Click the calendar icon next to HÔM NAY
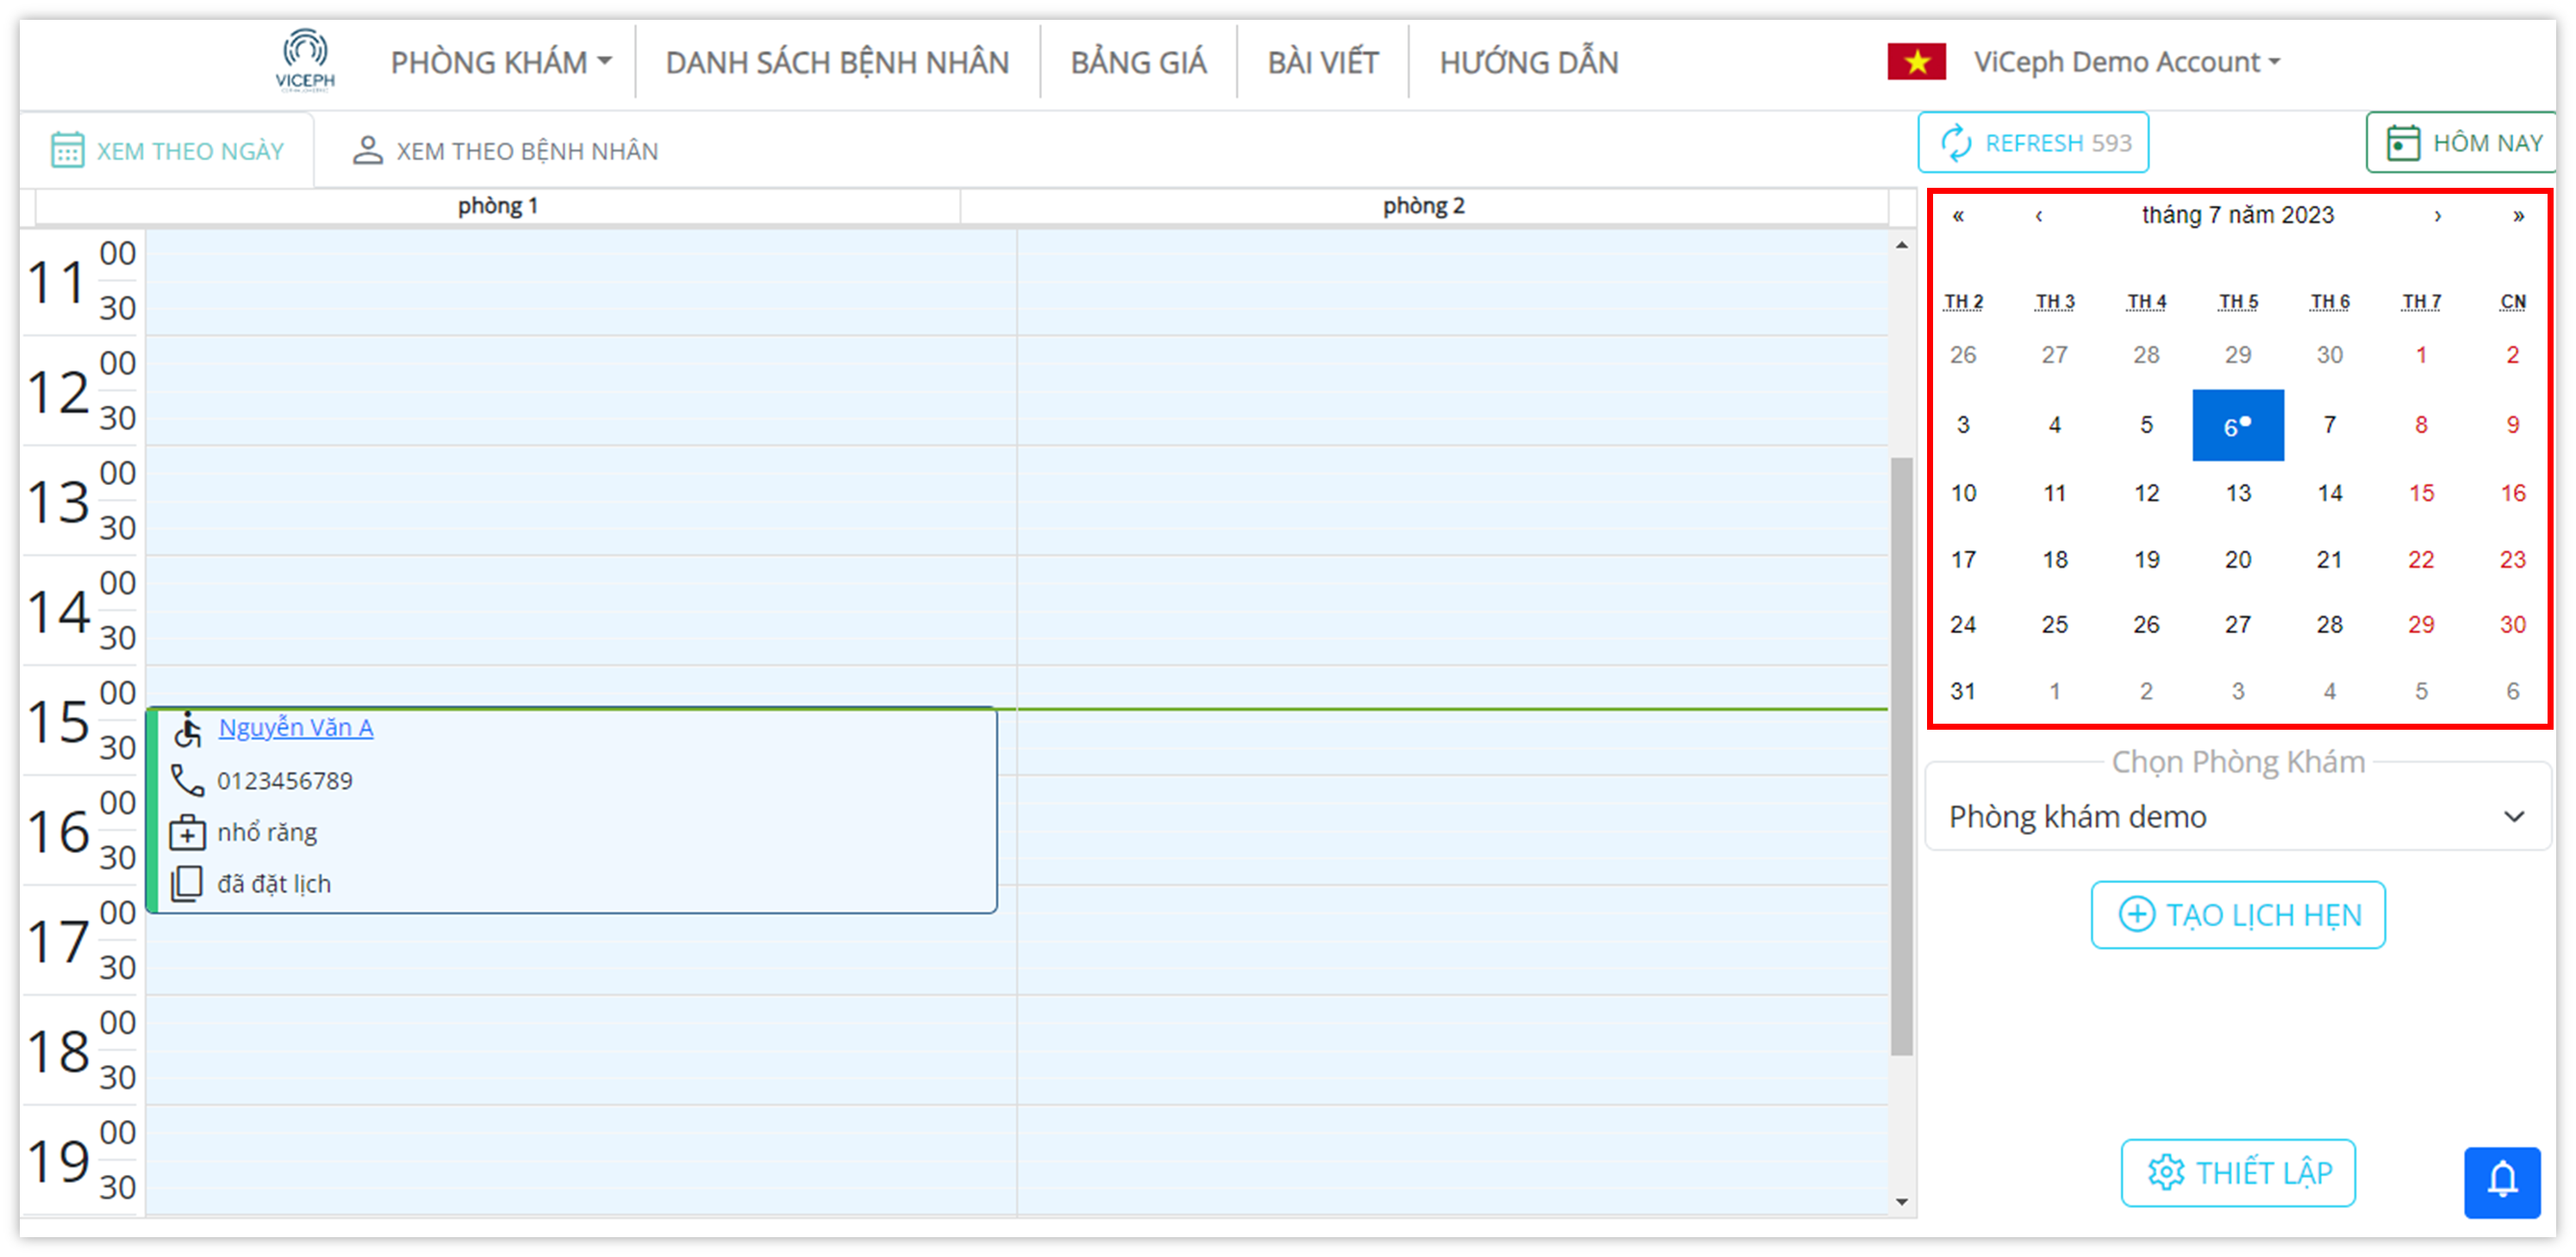2576x1257 pixels. [2398, 143]
